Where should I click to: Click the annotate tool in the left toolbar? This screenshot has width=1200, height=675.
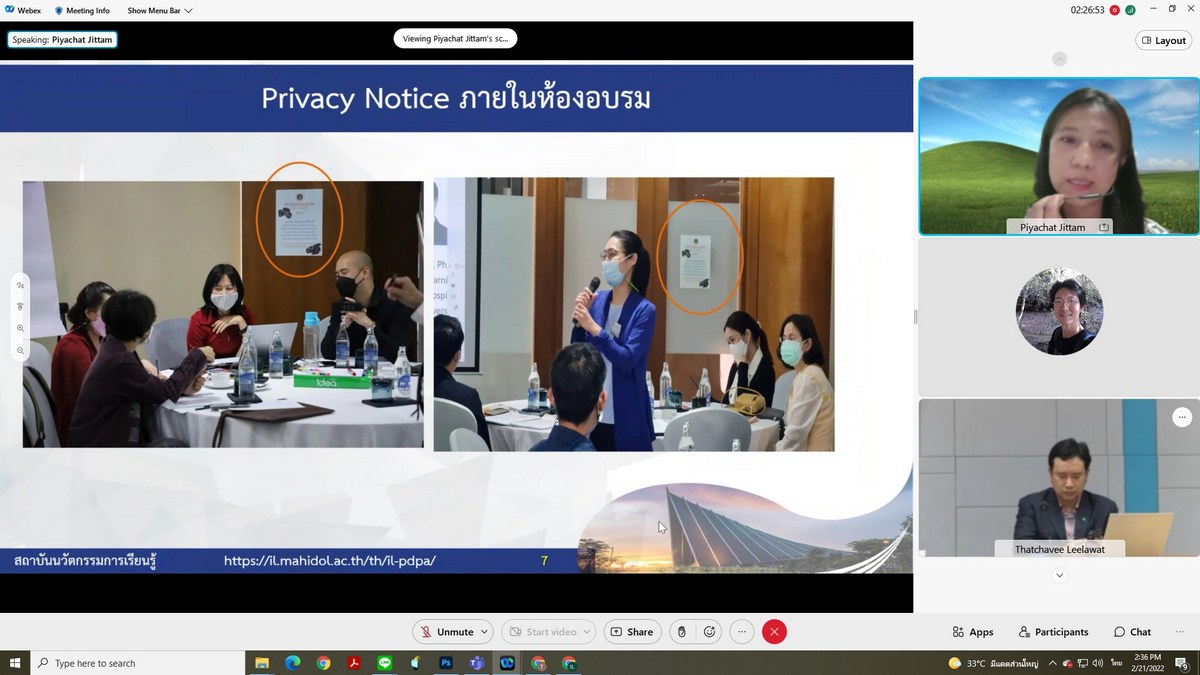(20, 285)
